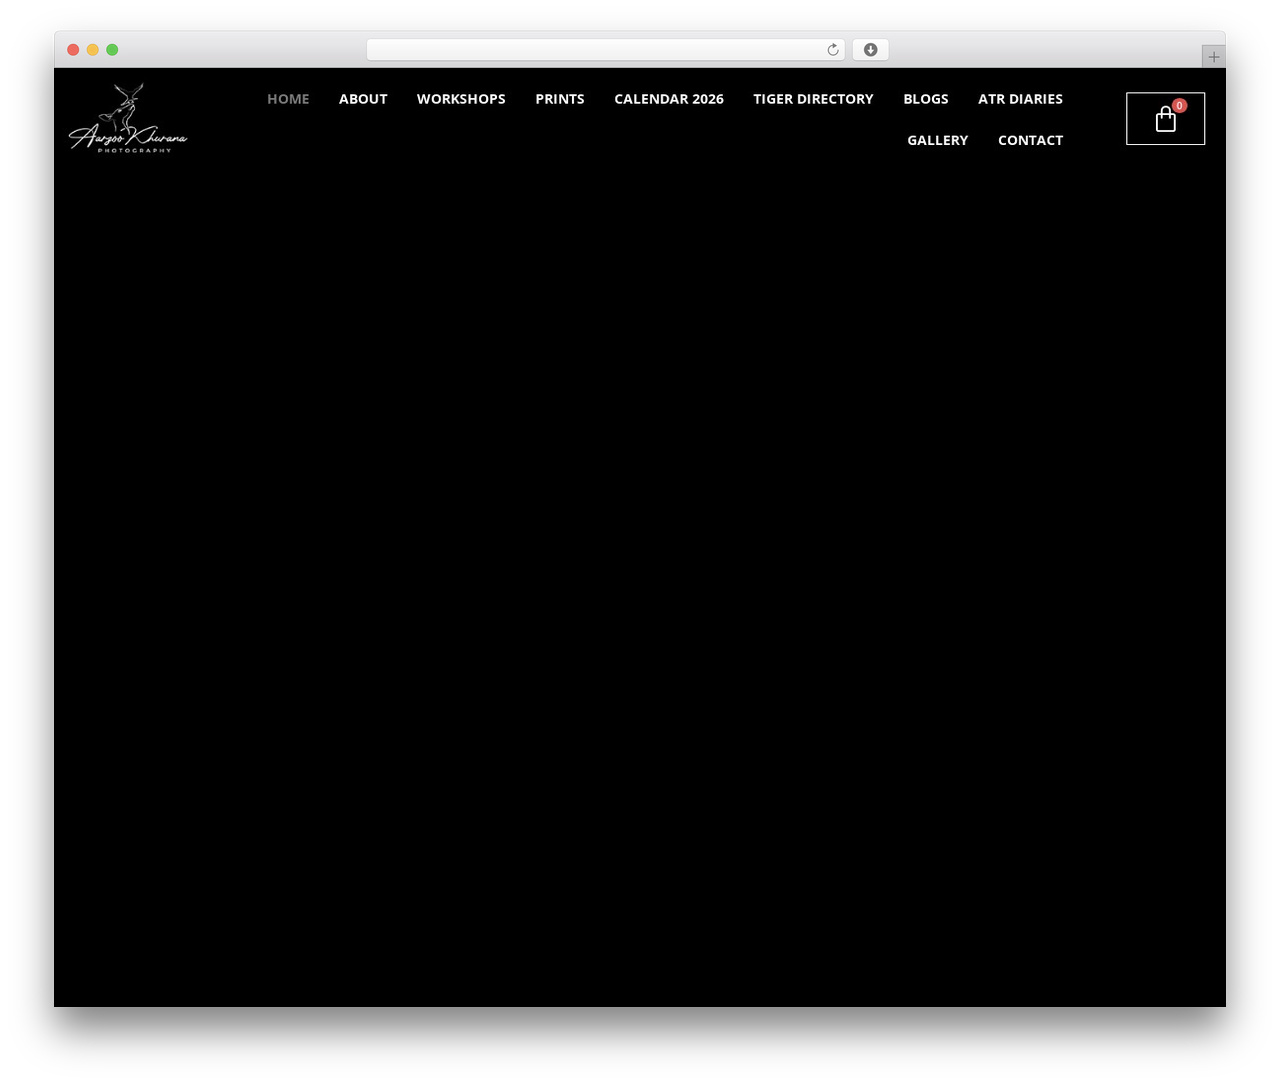Click the Aarzoo Khurana Photography logo
1280x1084 pixels.
128,118
